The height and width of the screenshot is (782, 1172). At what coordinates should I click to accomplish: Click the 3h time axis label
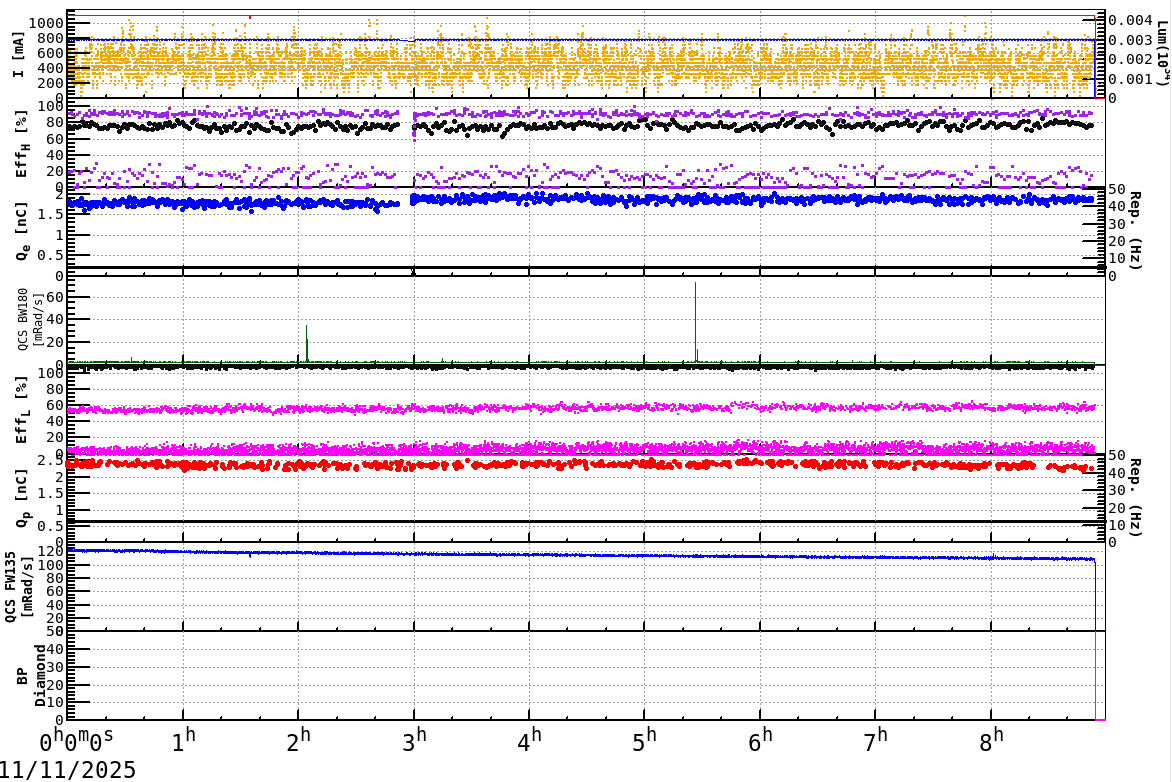coord(414,740)
